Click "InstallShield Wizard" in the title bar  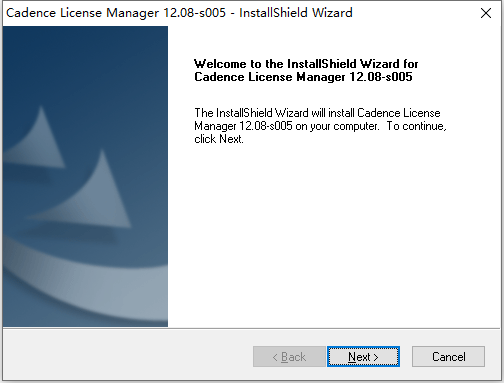(296, 13)
